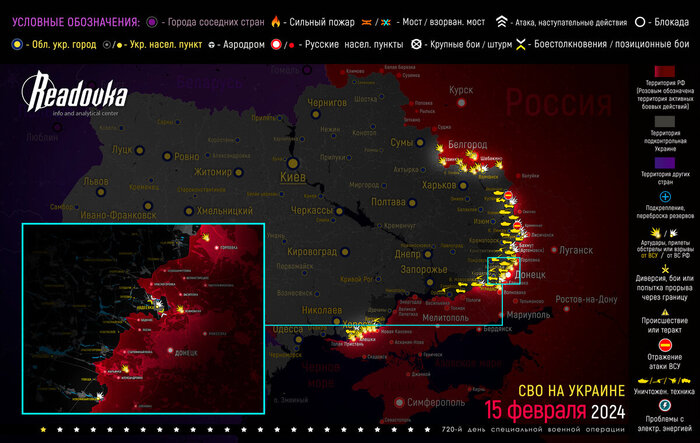Click the Харьков city marker
The image size is (700, 443).
pos(463,185)
